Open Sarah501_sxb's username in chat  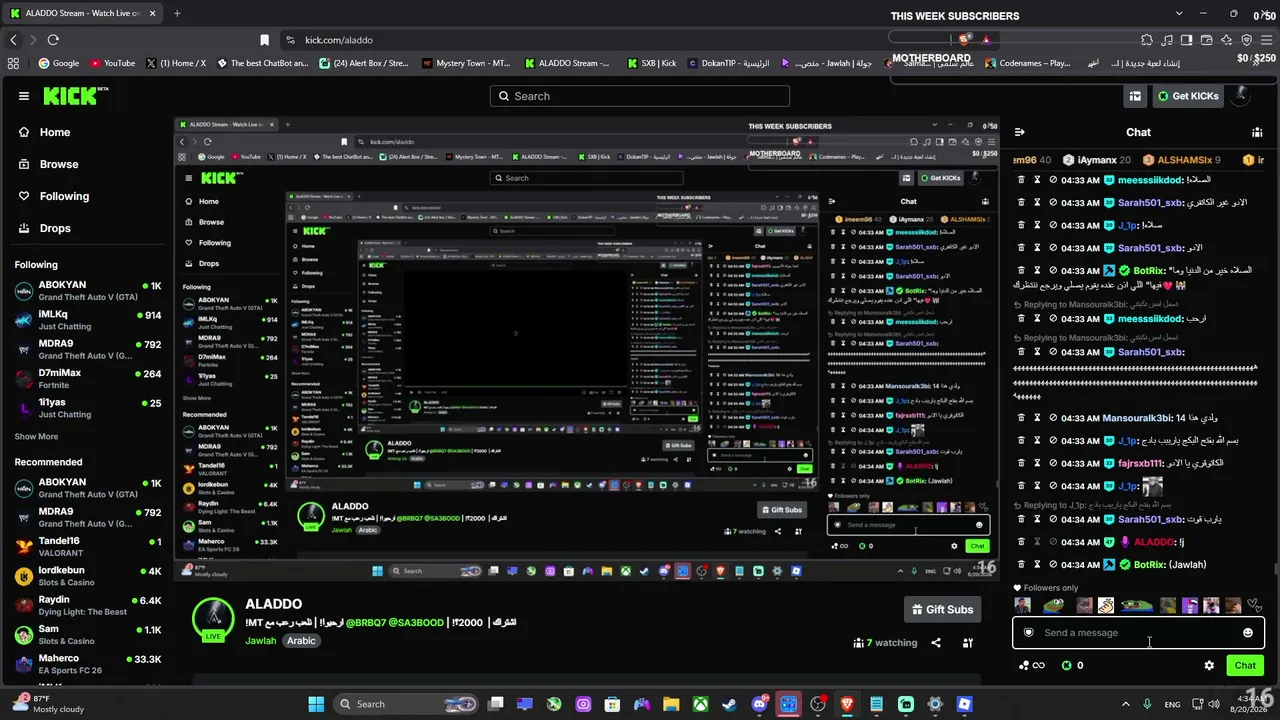(x=1151, y=202)
